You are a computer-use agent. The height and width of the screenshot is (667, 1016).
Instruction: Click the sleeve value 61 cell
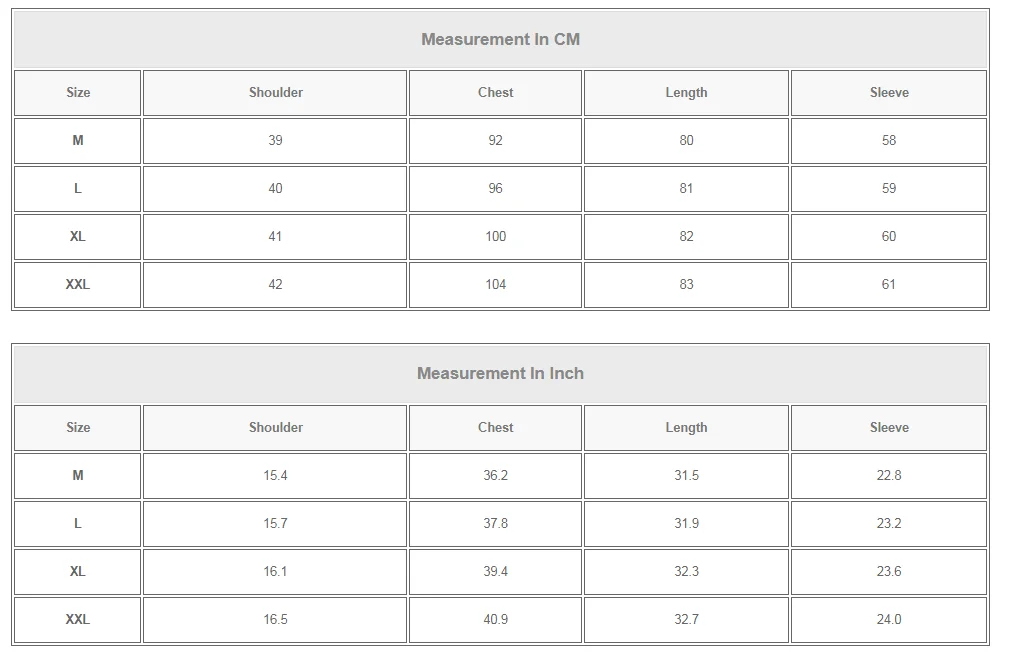click(x=889, y=285)
